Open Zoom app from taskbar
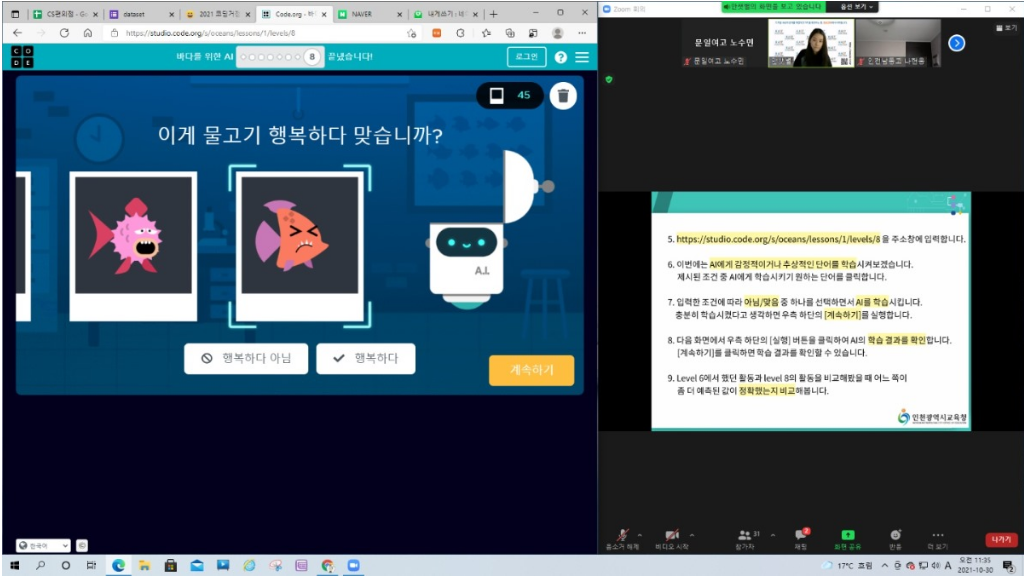Screen dimensions: 1024x579 [x=353, y=565]
